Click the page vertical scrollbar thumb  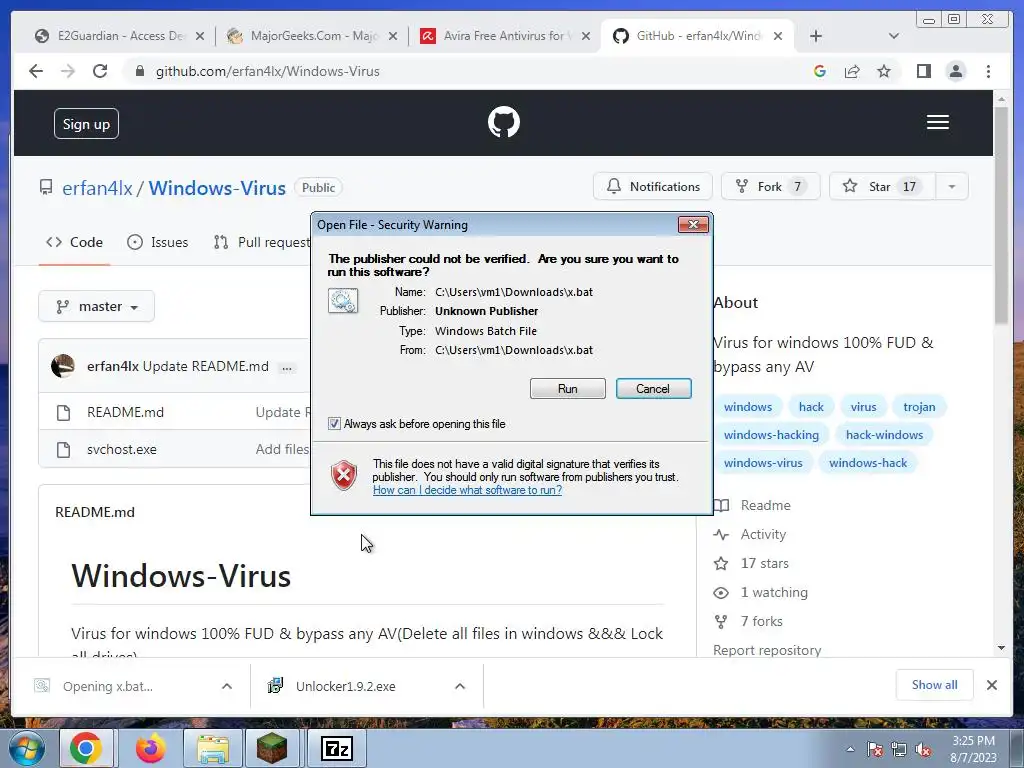[1001, 216]
